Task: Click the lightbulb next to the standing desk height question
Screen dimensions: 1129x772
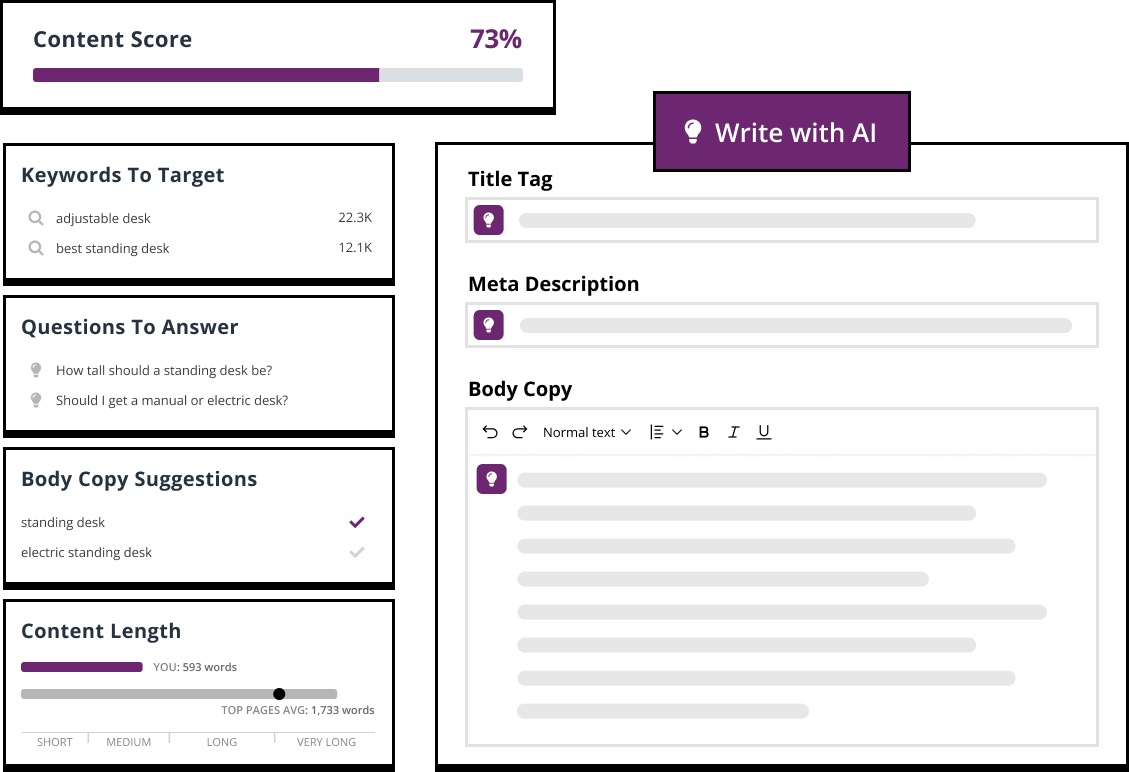Action: pos(36,370)
